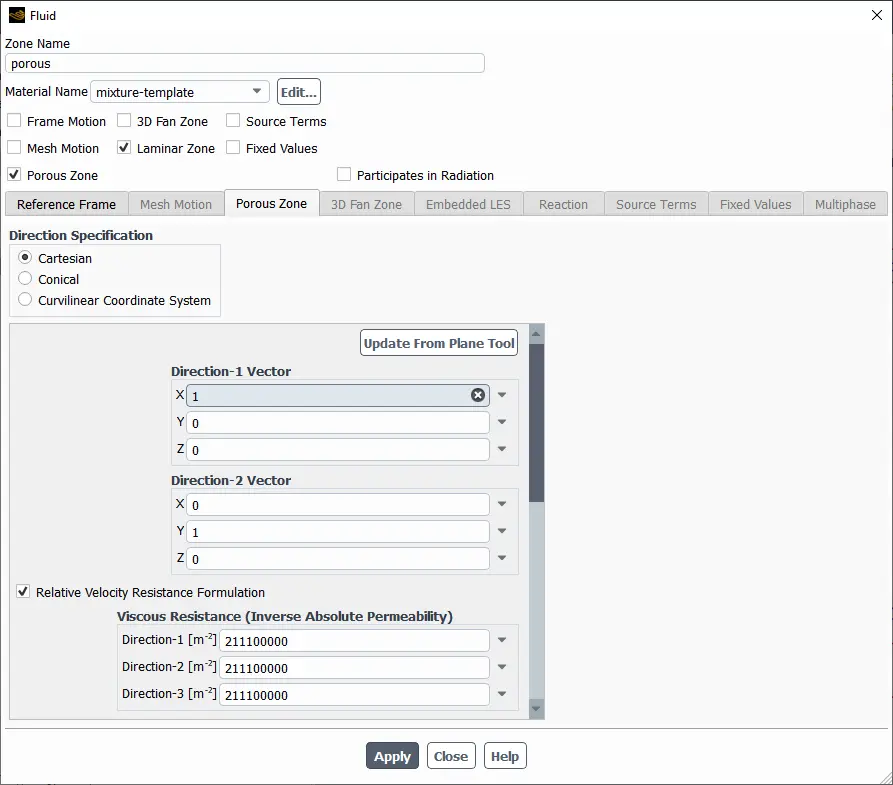Image resolution: width=893 pixels, height=785 pixels.
Task: Click the scrollbar thumb in porous panel
Action: click(536, 423)
